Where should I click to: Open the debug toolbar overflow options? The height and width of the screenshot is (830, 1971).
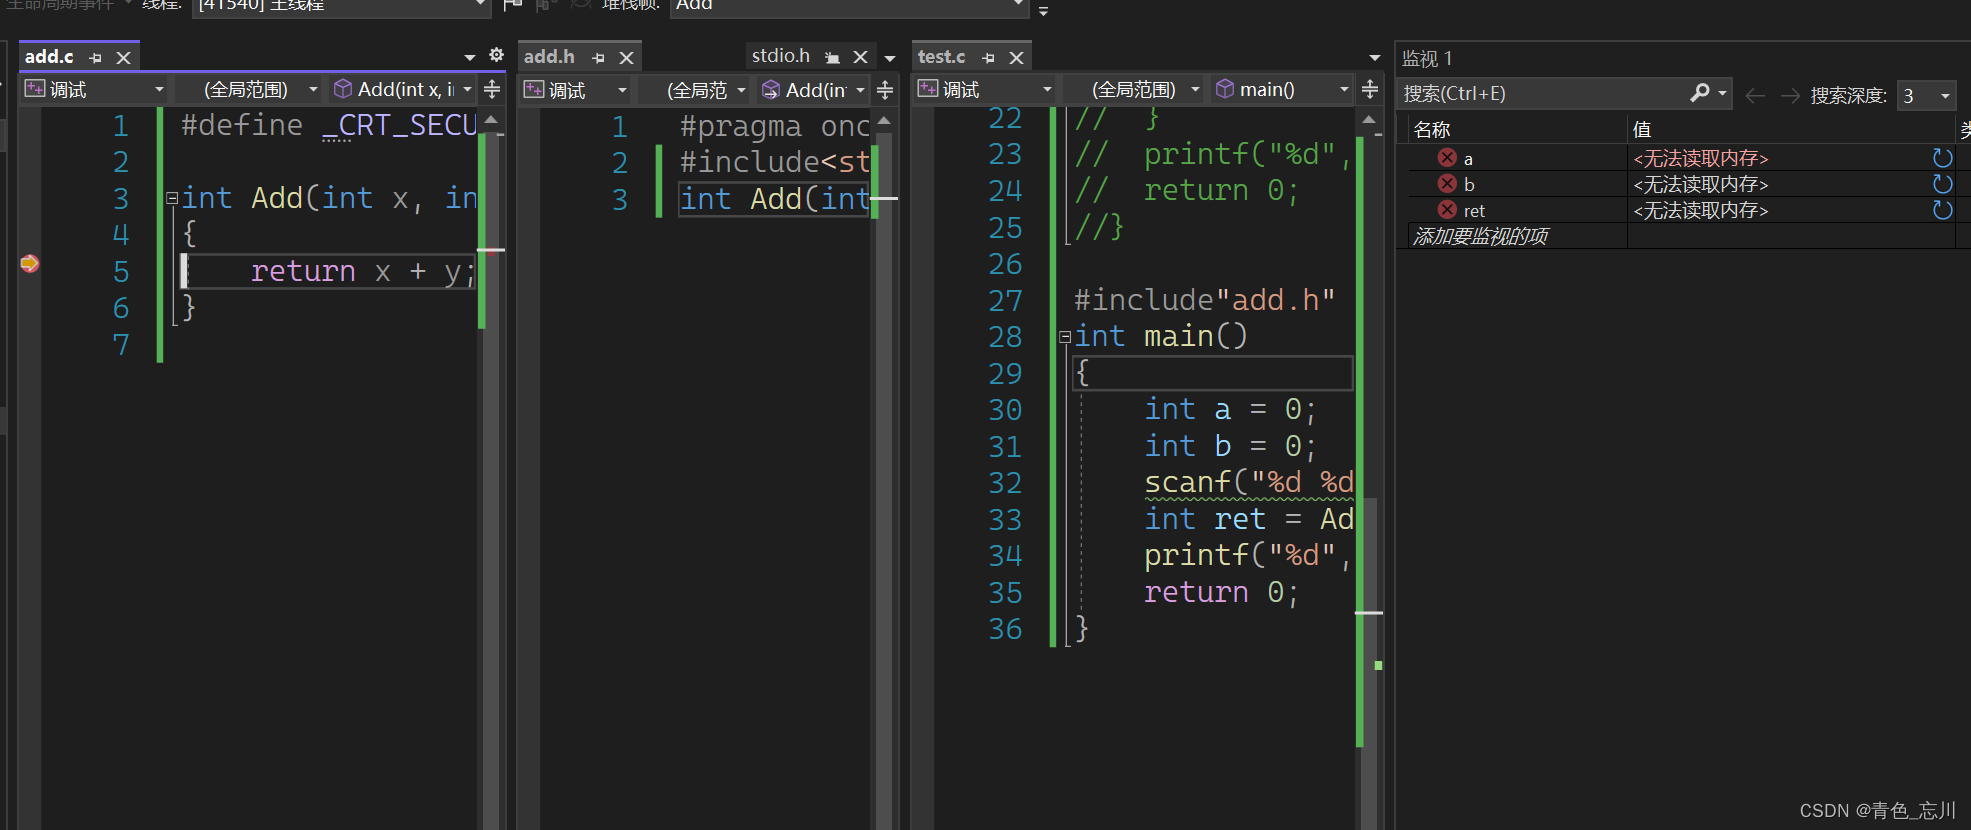[x=1043, y=11]
